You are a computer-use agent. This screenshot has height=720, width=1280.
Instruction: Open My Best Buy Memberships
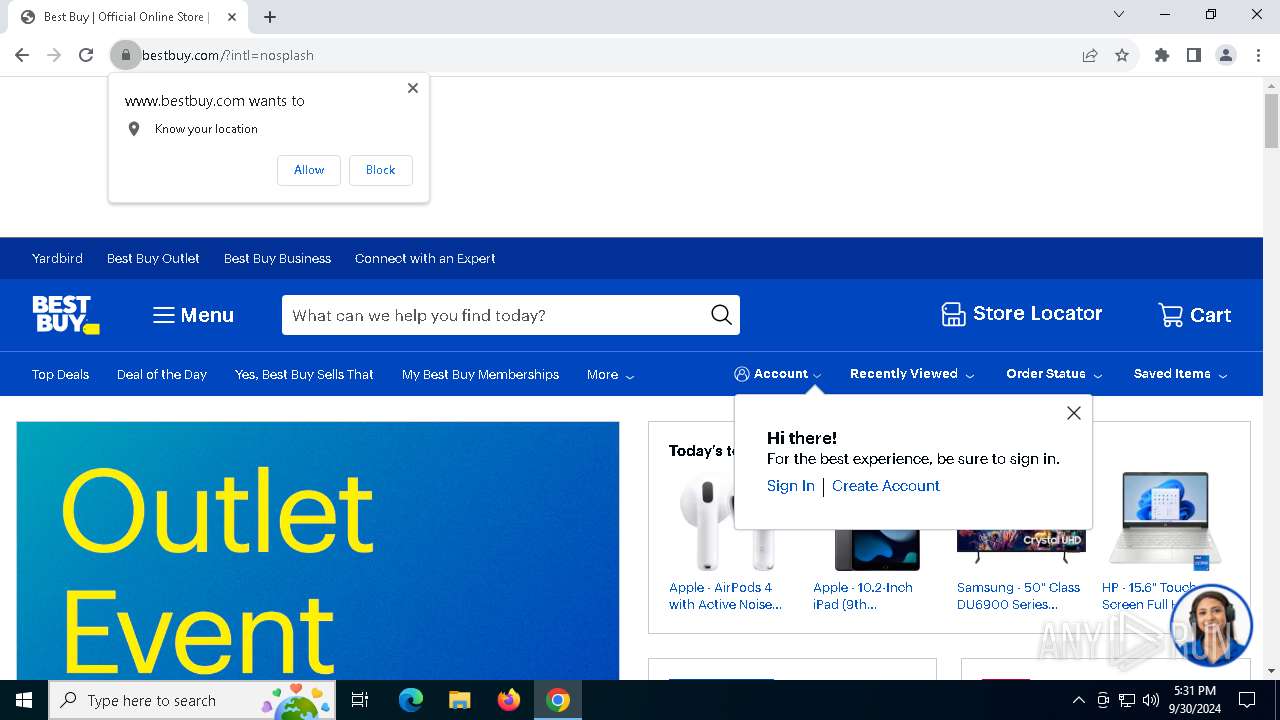[480, 374]
